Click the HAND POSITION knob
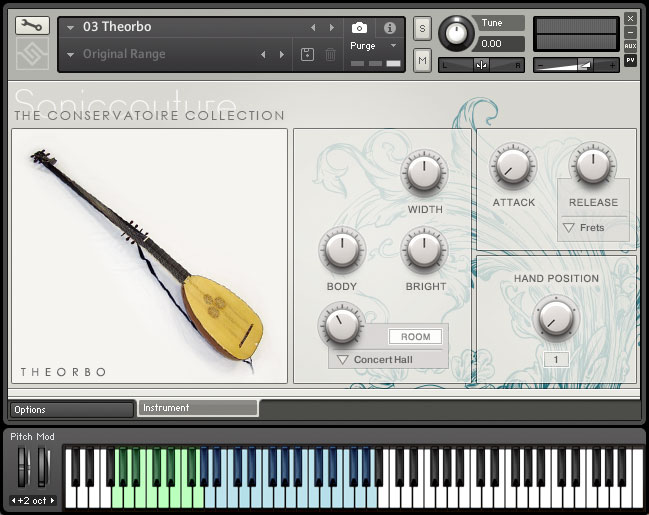 [x=556, y=319]
